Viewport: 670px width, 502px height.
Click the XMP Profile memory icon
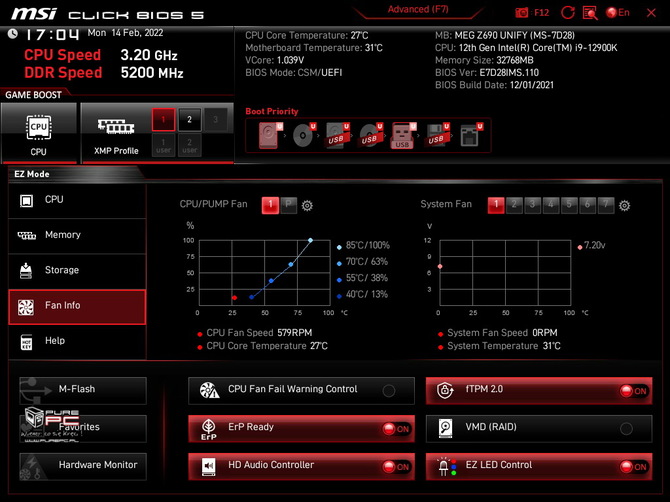pyautogui.click(x=116, y=126)
